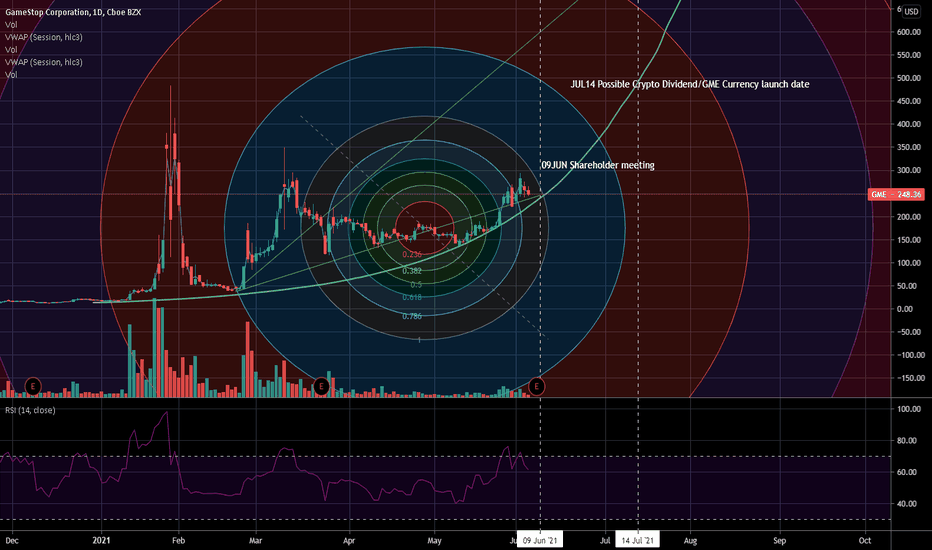Click the Feb label on time axis

(x=178, y=540)
